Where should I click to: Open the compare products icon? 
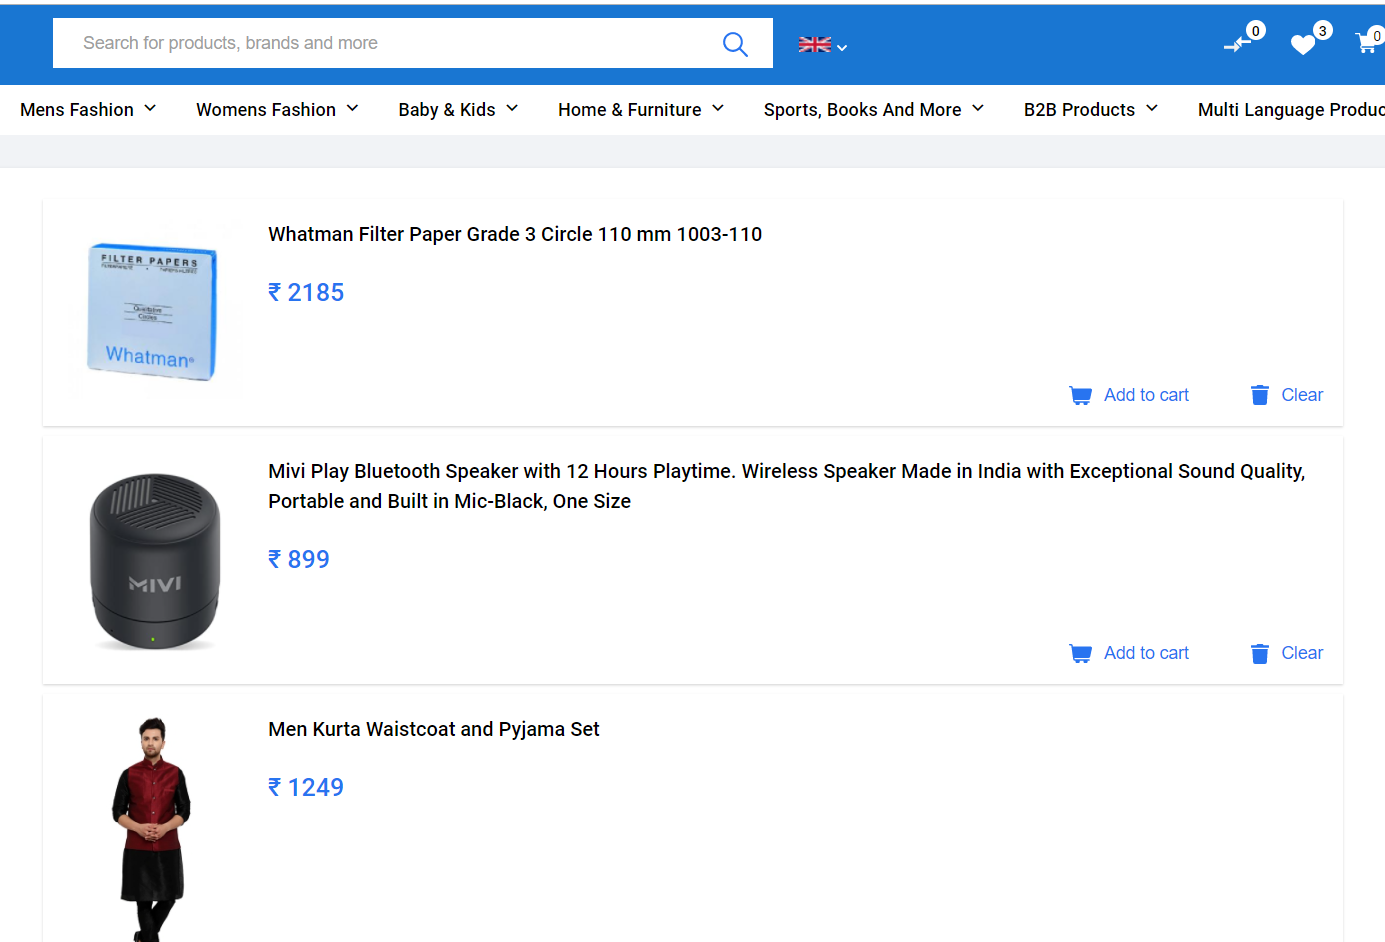pyautogui.click(x=1237, y=44)
